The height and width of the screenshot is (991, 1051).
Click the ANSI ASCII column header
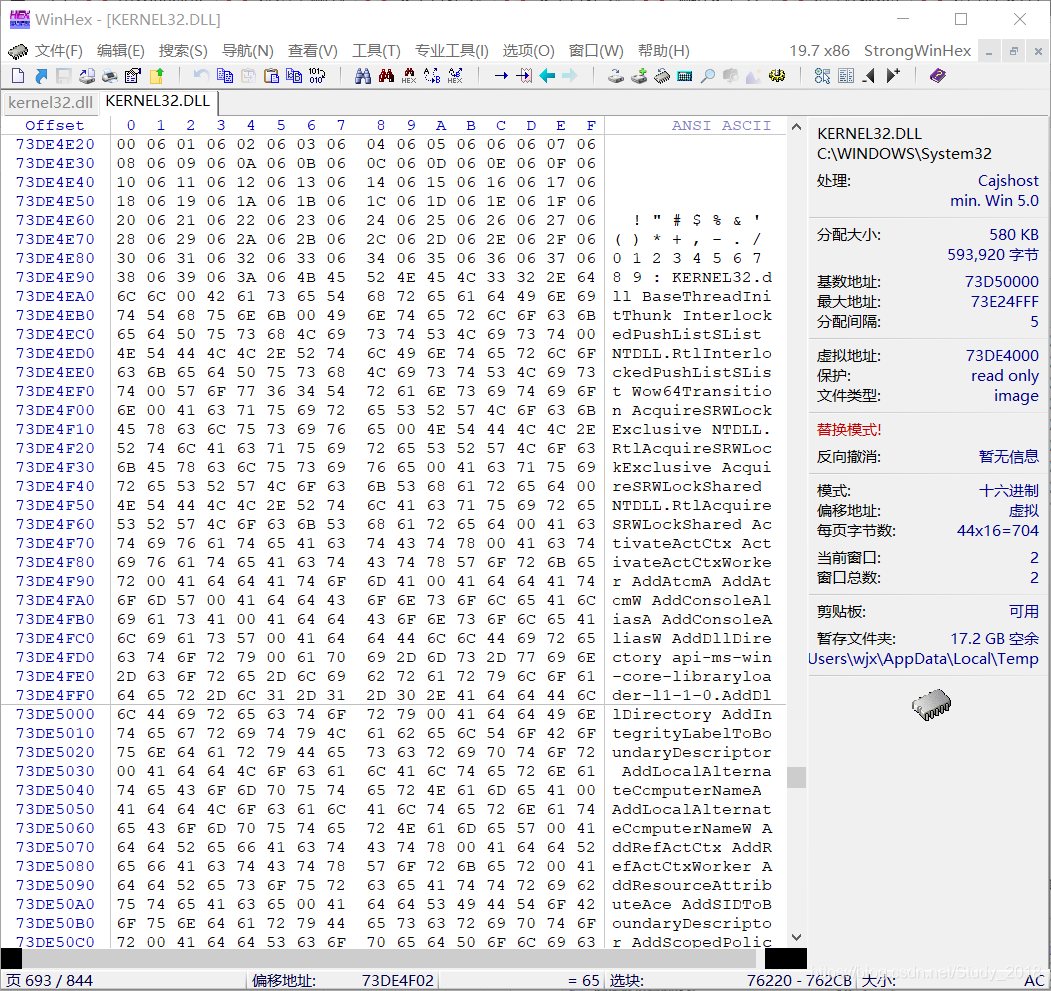722,125
